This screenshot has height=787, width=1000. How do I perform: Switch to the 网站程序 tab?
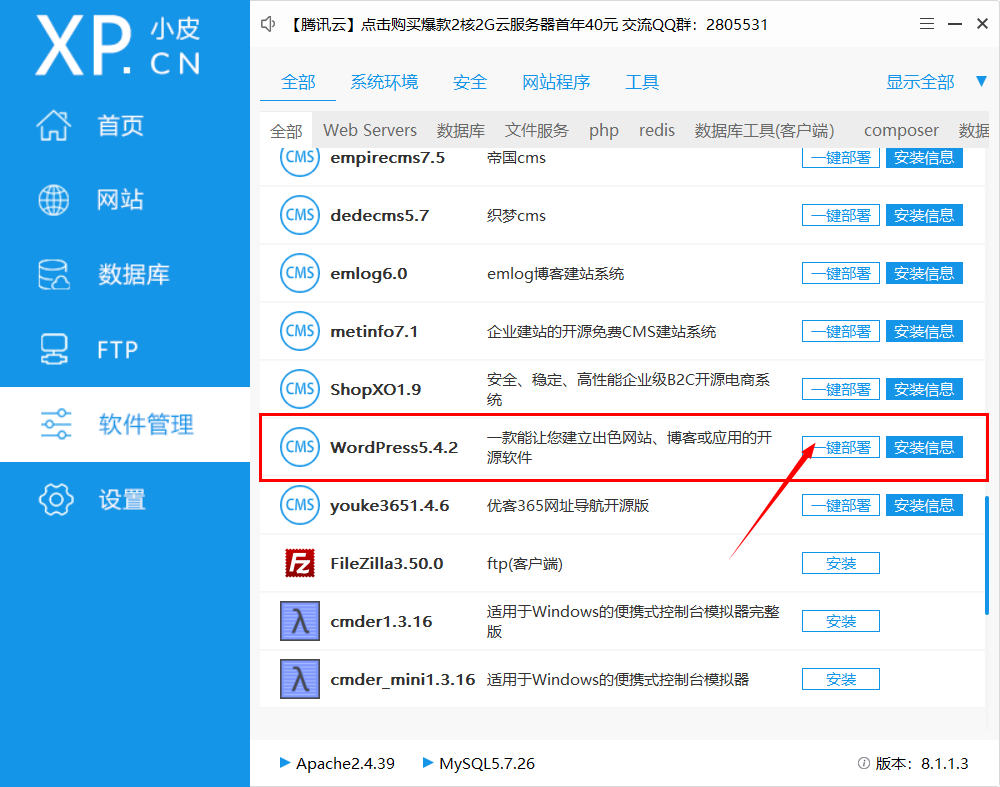(556, 82)
